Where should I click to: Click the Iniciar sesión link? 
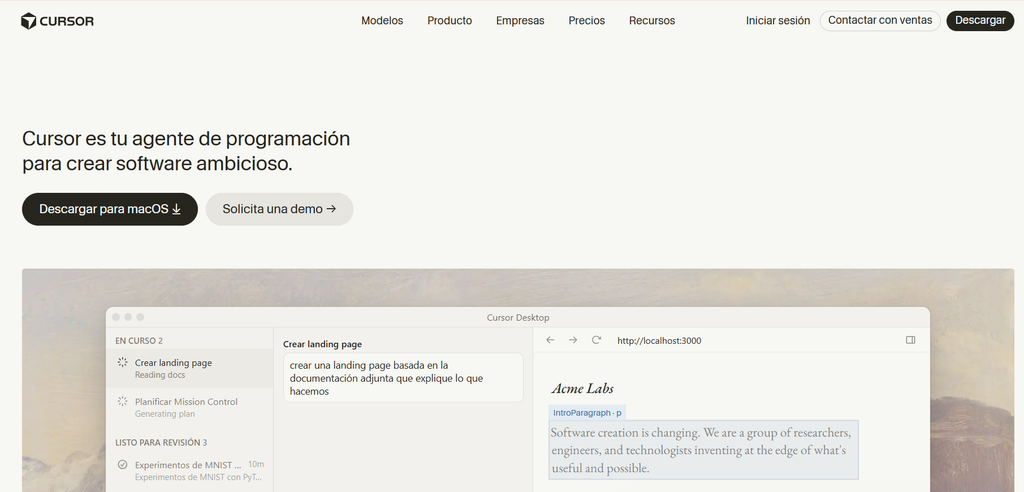click(778, 21)
